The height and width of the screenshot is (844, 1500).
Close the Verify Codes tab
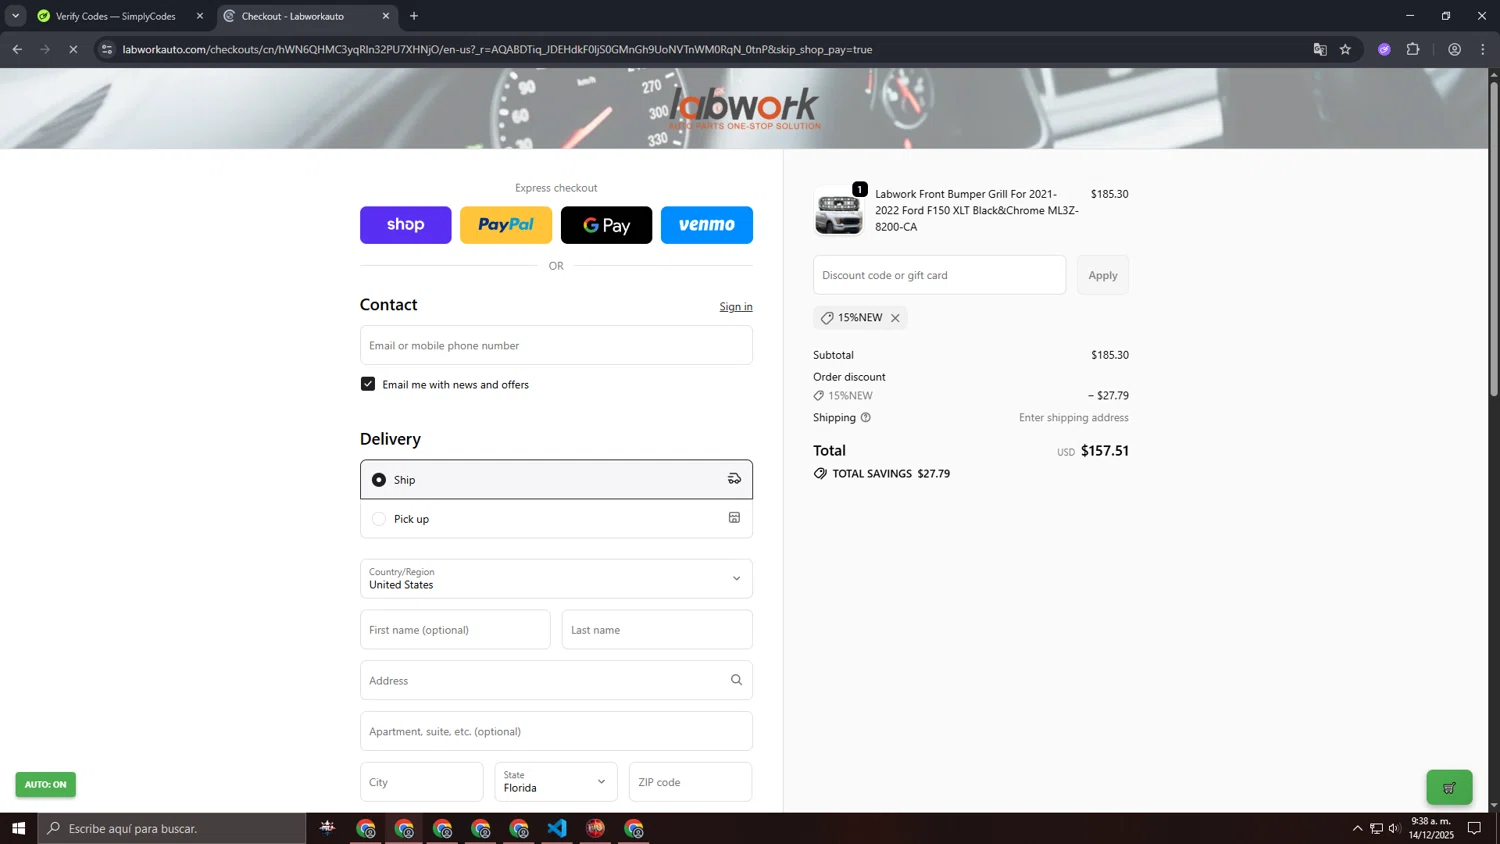point(200,16)
